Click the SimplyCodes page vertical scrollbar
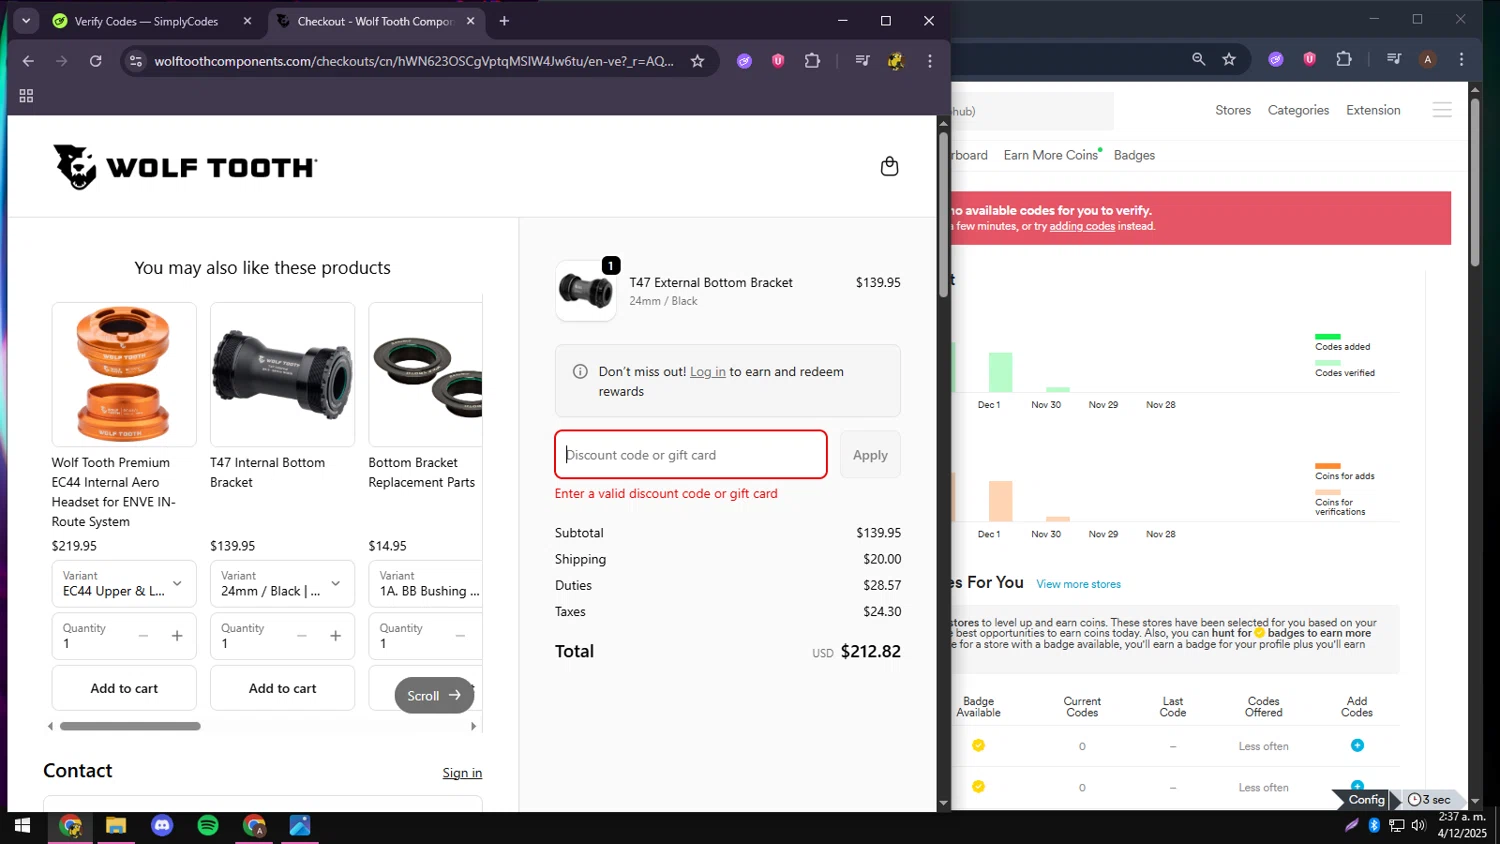Image resolution: width=1500 pixels, height=844 pixels. coord(1474,180)
